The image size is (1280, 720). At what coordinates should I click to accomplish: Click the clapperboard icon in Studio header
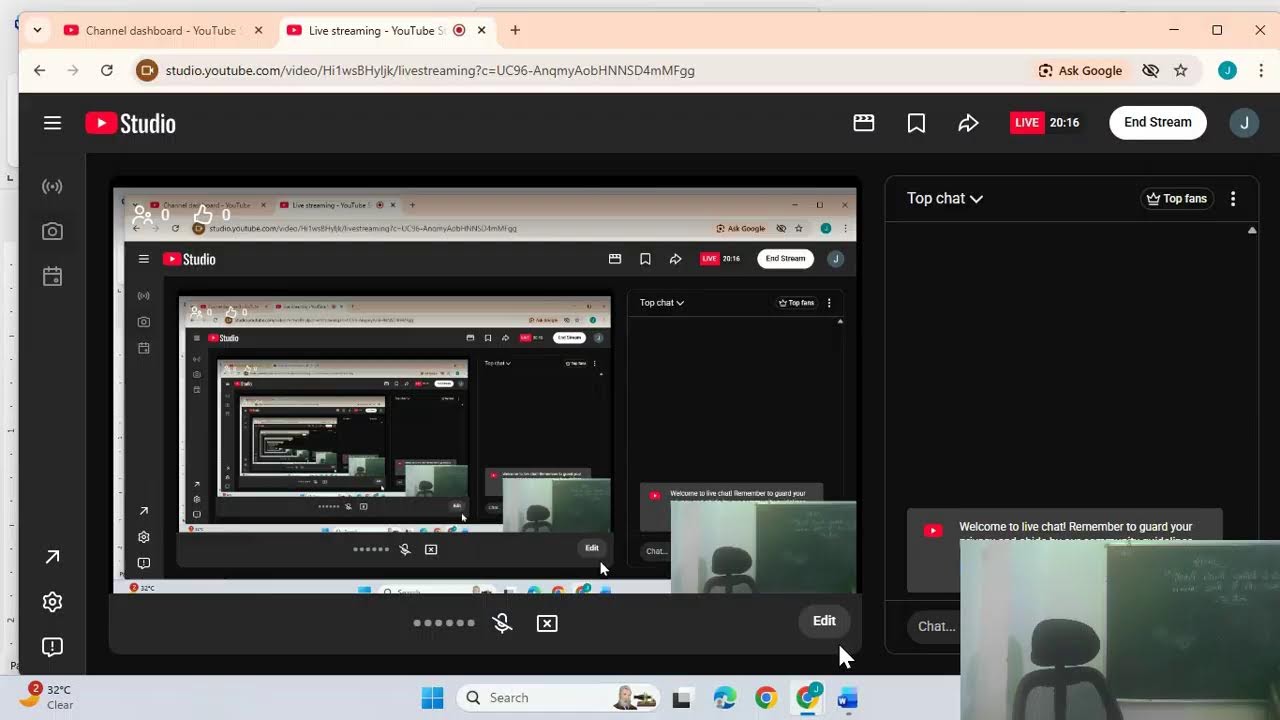pyautogui.click(x=864, y=122)
